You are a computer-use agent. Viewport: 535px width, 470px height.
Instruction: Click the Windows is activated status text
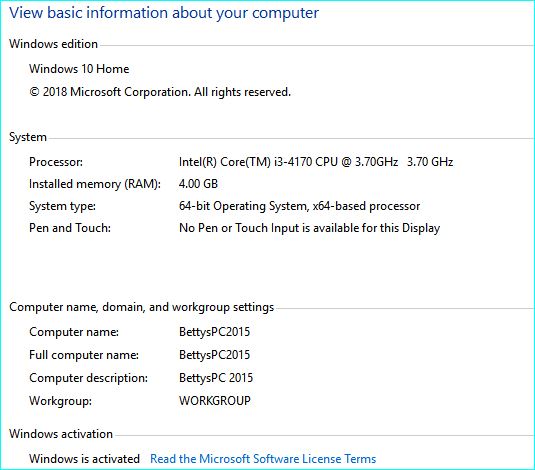tap(85, 458)
